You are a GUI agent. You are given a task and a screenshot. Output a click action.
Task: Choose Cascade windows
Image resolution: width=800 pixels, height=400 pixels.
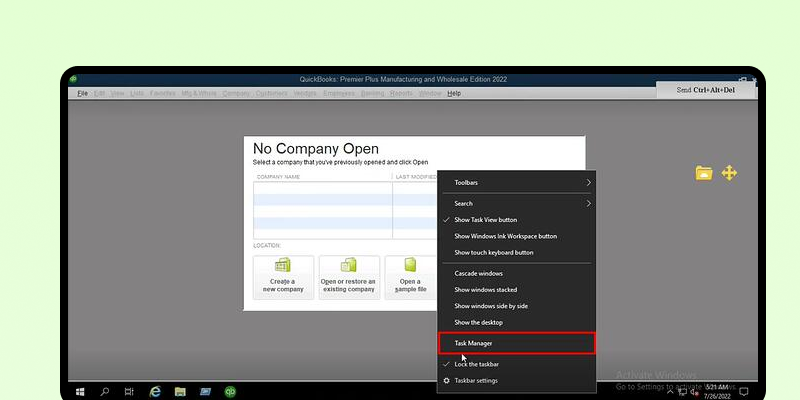(516, 273)
